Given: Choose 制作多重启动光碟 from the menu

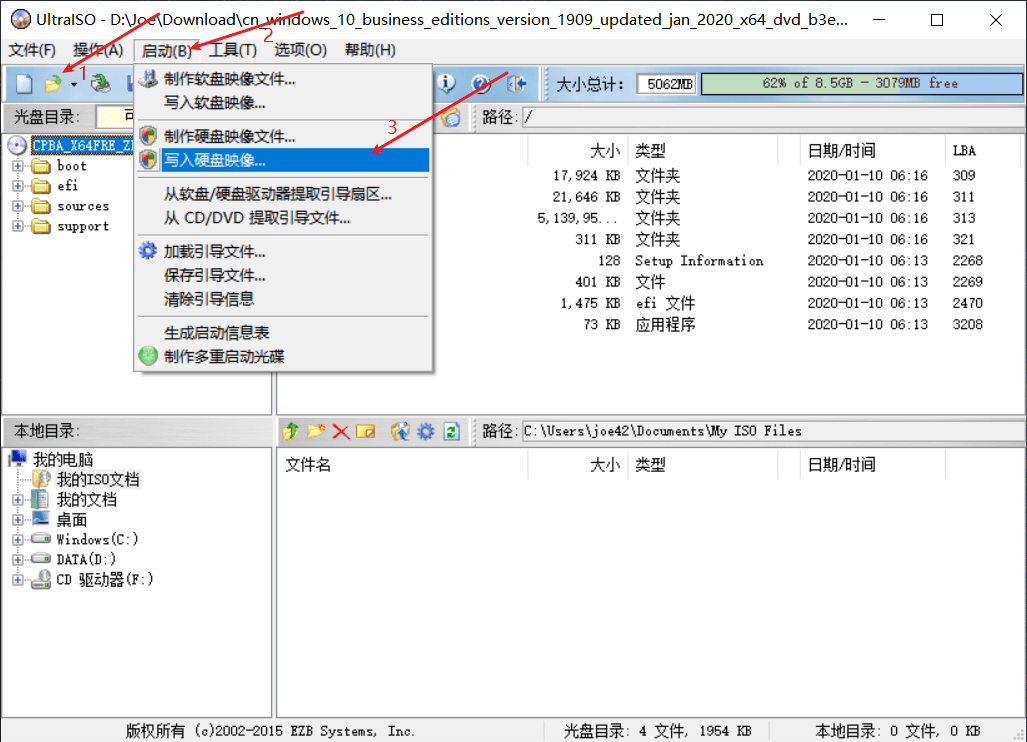Looking at the screenshot, I should tap(284, 356).
